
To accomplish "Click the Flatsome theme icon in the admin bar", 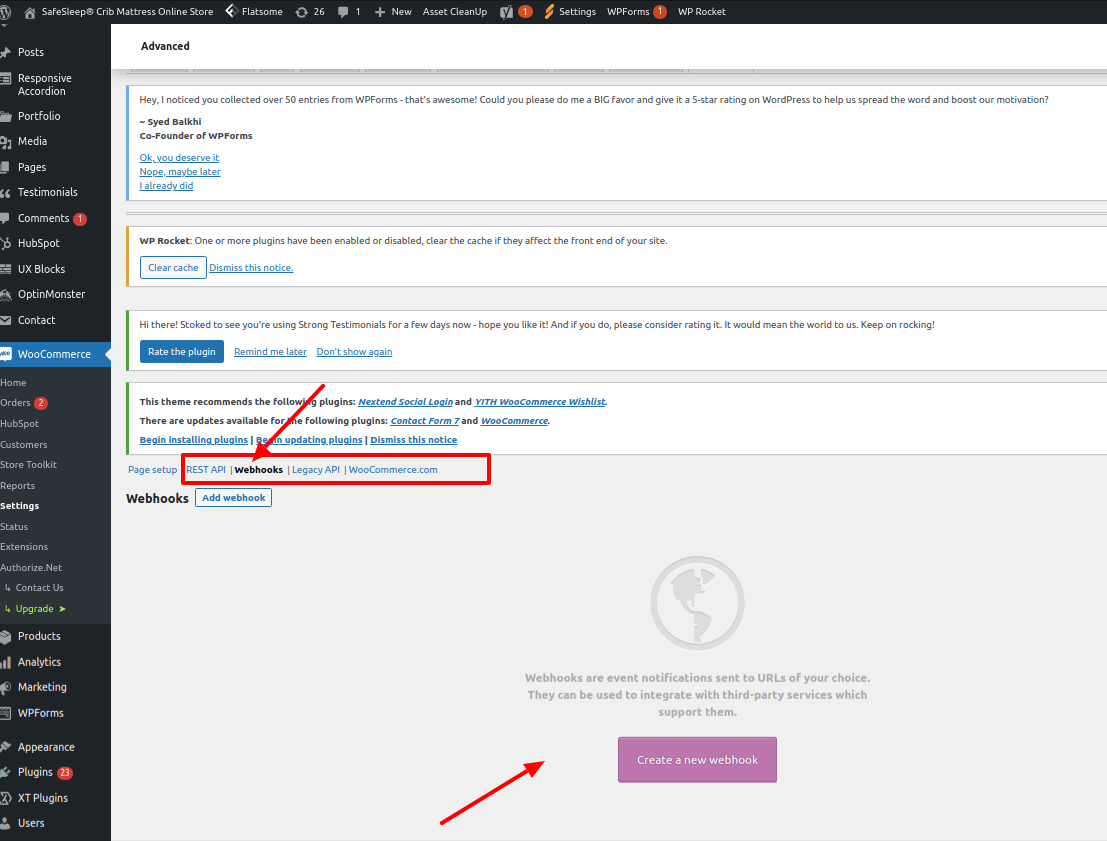I will (x=232, y=11).
